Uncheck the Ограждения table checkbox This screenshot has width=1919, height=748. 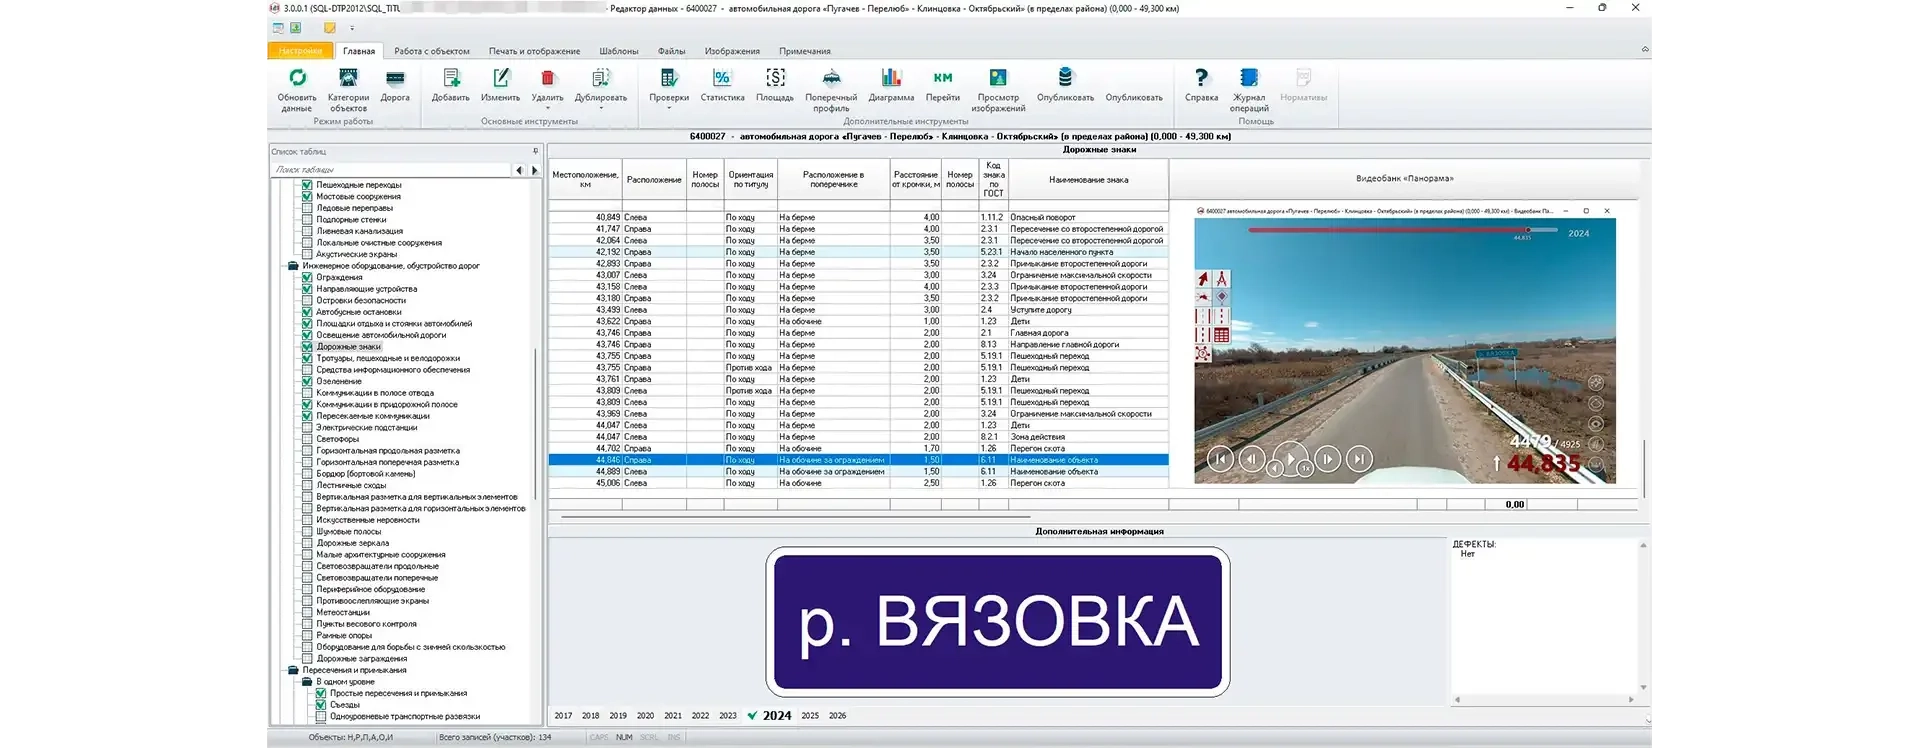(308, 278)
